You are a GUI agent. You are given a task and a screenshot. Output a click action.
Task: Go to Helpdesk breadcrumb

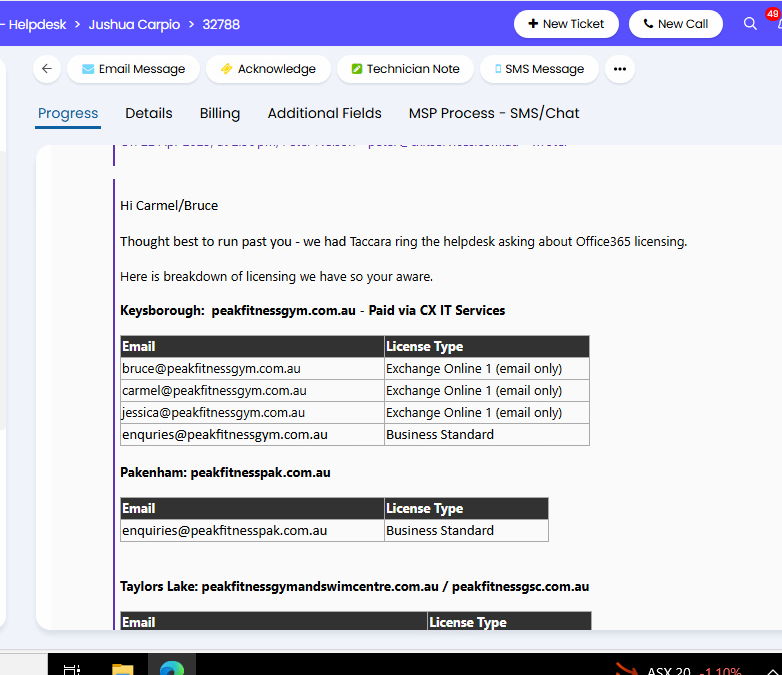(37, 24)
